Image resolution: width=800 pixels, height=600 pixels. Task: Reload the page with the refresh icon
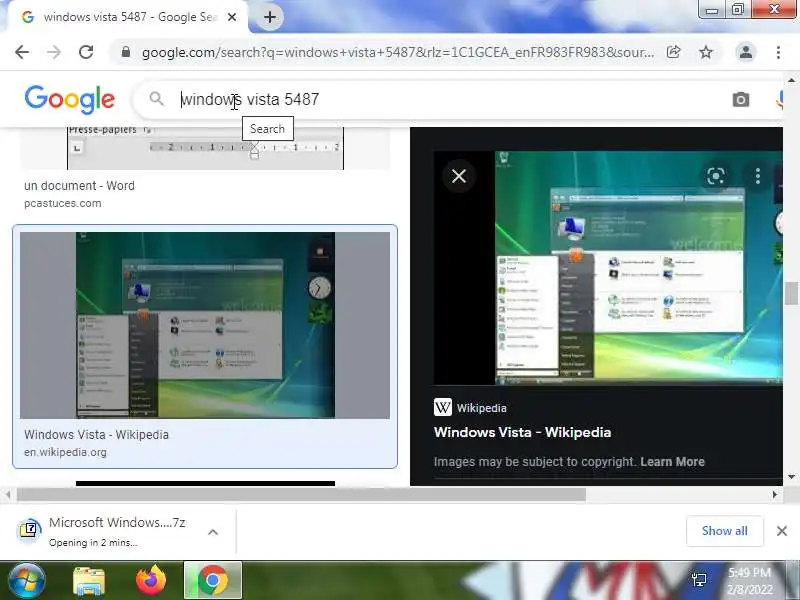coord(86,52)
